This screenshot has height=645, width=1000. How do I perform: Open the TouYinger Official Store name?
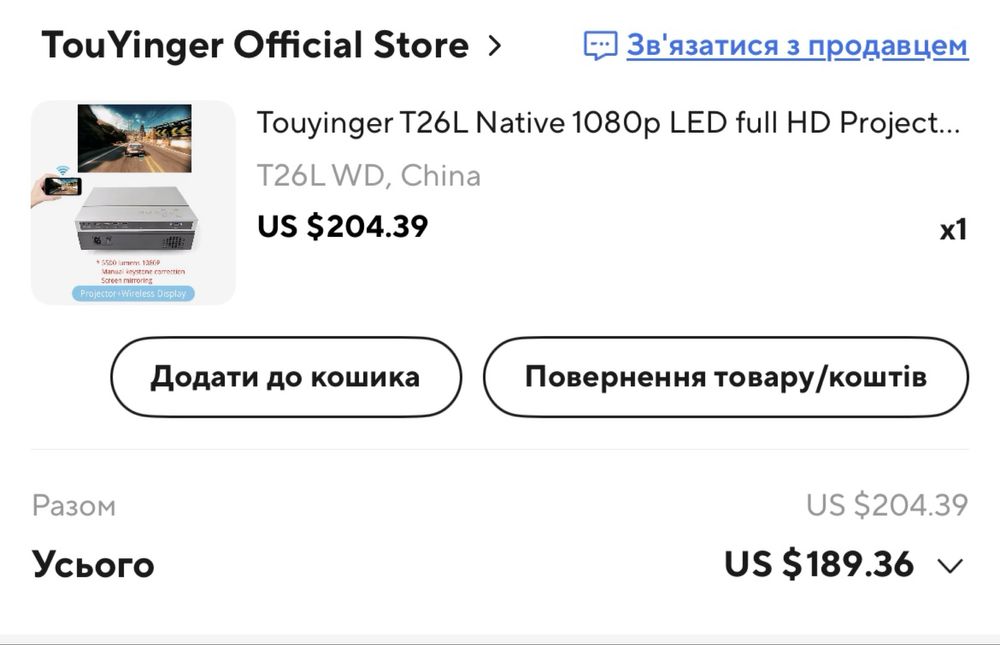(255, 46)
